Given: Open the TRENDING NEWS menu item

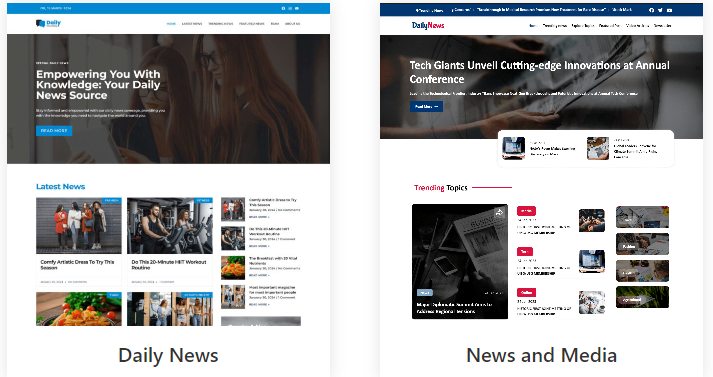Looking at the screenshot, I should (x=221, y=24).
